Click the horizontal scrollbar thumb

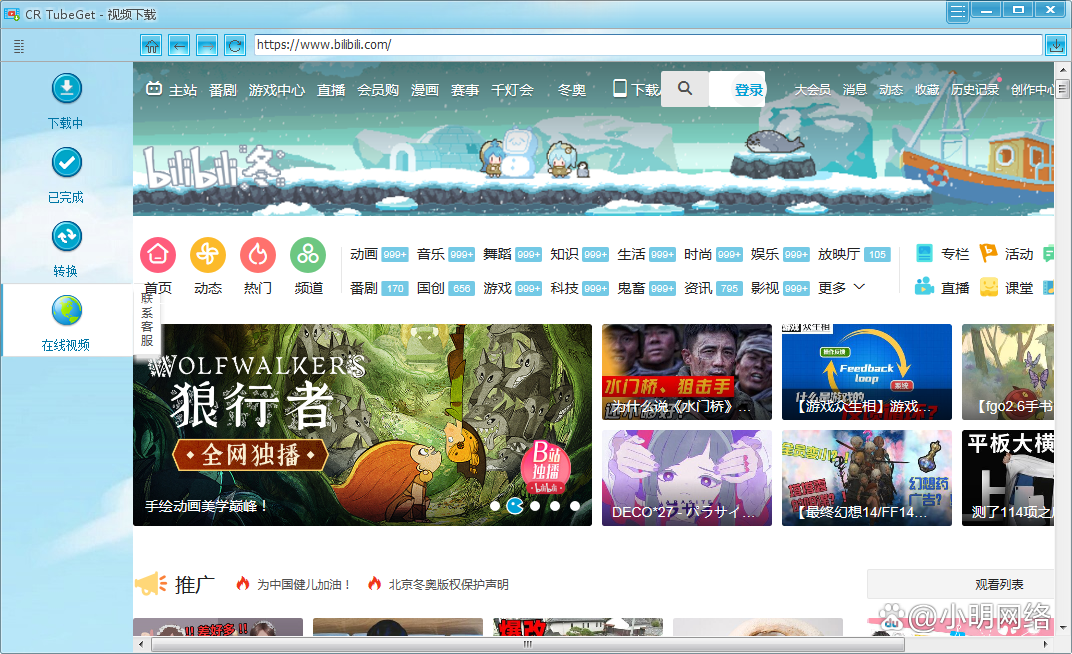point(527,644)
